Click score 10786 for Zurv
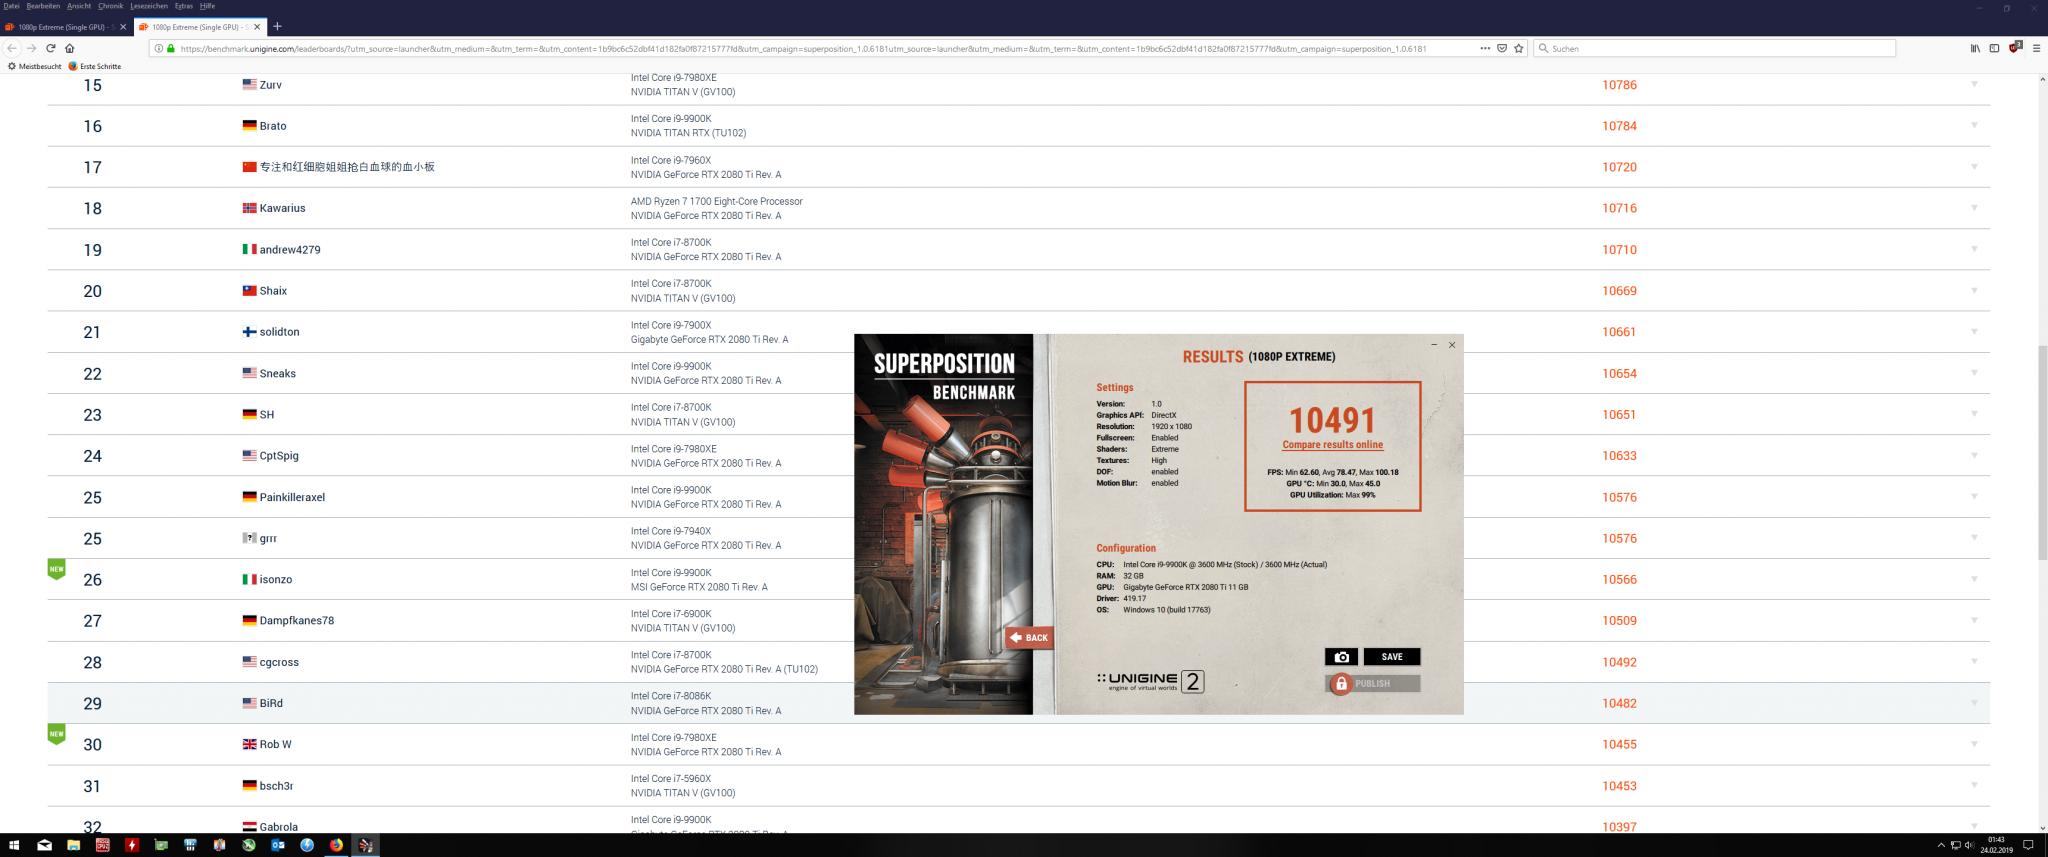2048x857 pixels. 1619,85
